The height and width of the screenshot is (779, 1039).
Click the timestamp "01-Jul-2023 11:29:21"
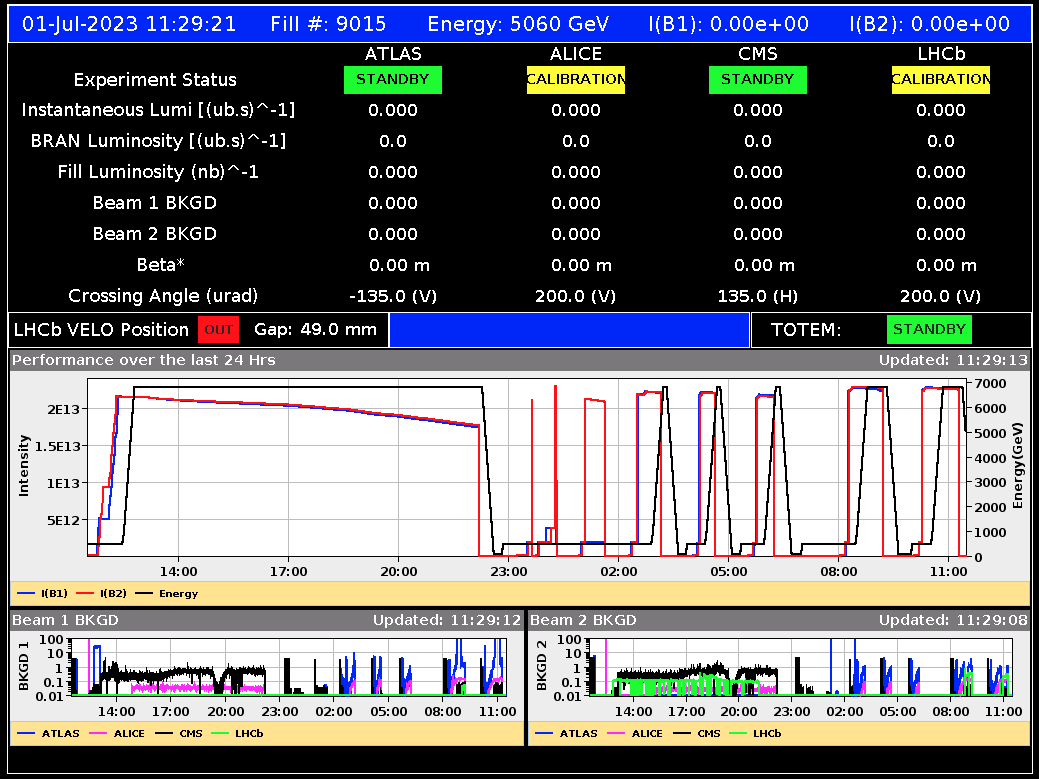129,25
